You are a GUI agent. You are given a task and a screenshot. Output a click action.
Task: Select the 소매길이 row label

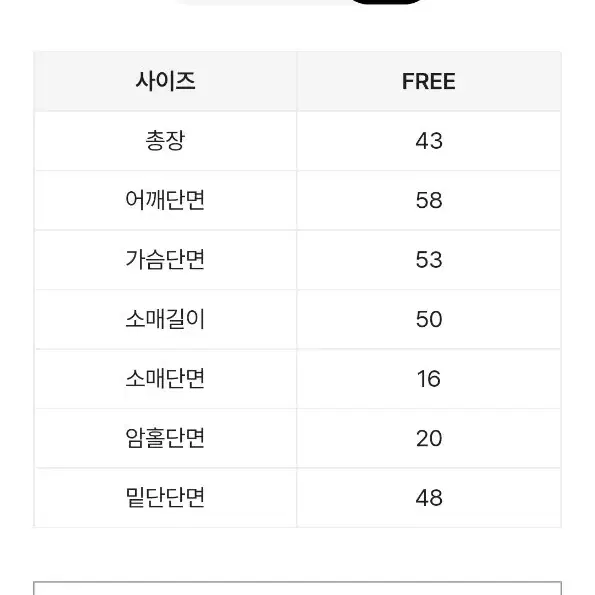[165, 319]
